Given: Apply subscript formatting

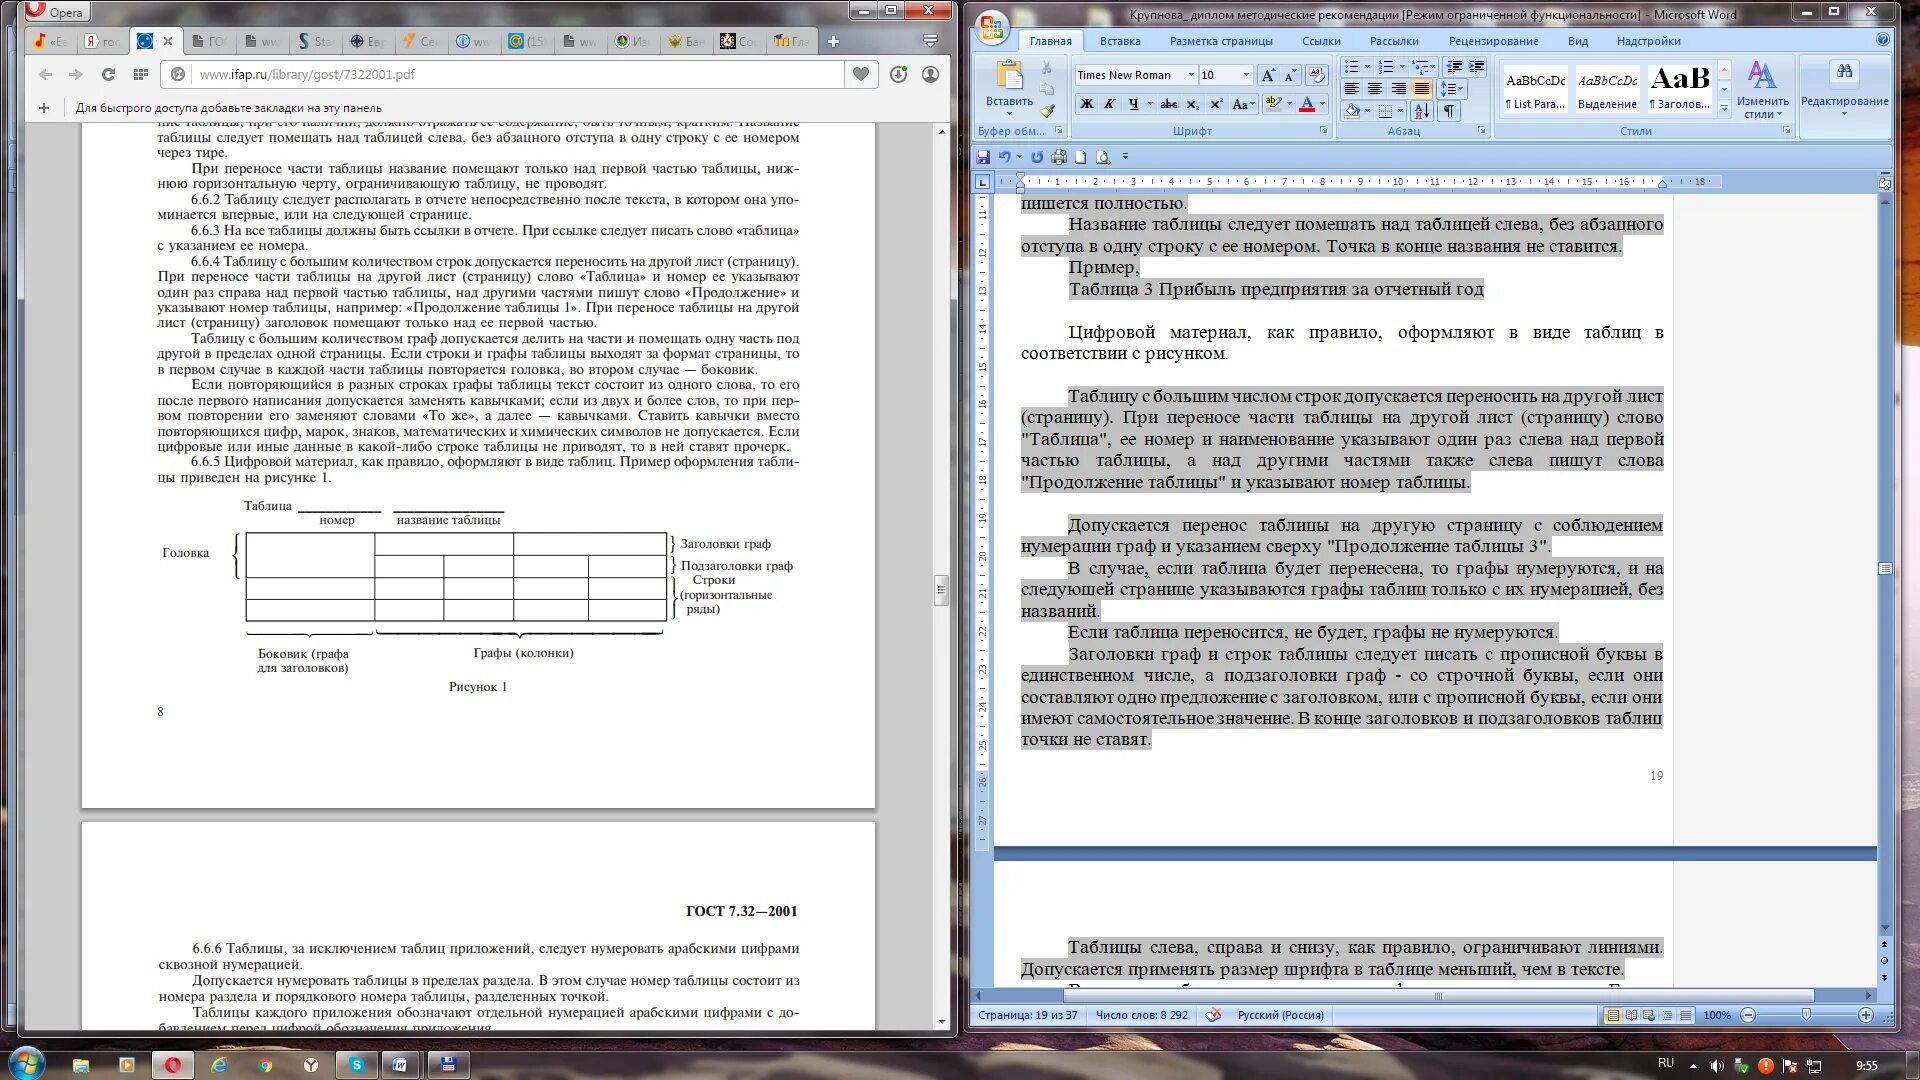Looking at the screenshot, I should [x=1192, y=104].
